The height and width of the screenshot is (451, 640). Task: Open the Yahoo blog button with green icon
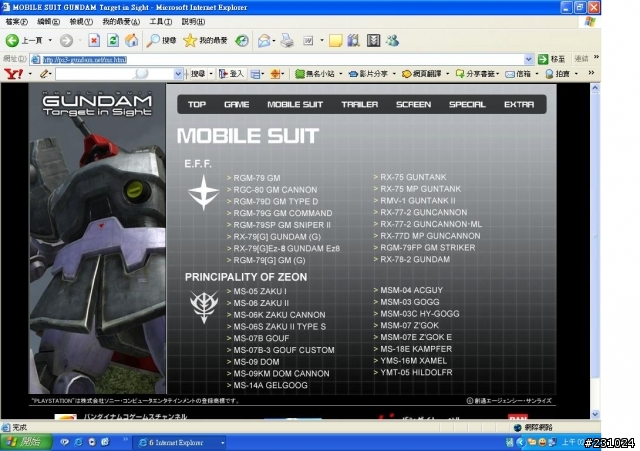[315, 74]
